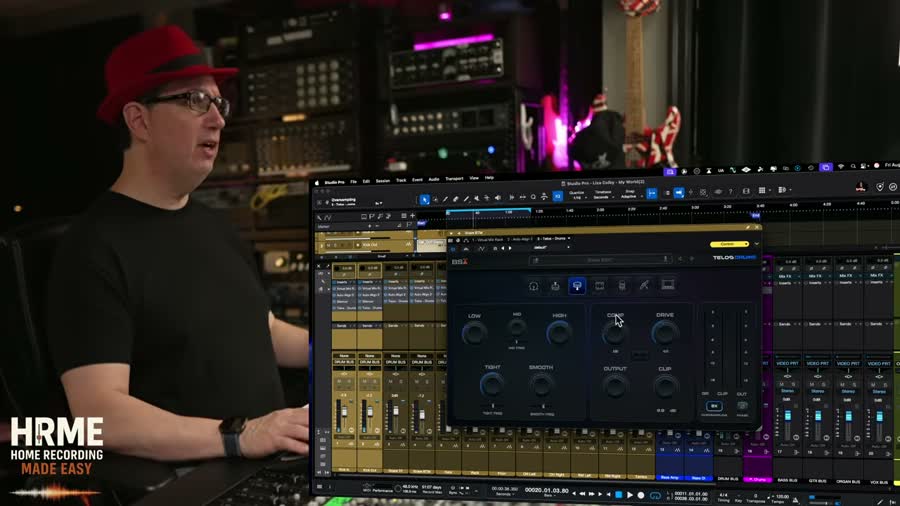The height and width of the screenshot is (506, 900).
Task: Click the LOW knob in the plugin
Action: (474, 333)
